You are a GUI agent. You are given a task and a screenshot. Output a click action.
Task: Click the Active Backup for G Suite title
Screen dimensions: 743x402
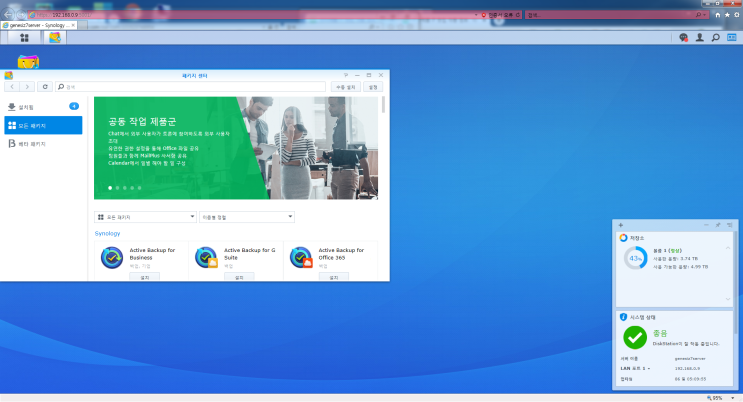click(249, 254)
